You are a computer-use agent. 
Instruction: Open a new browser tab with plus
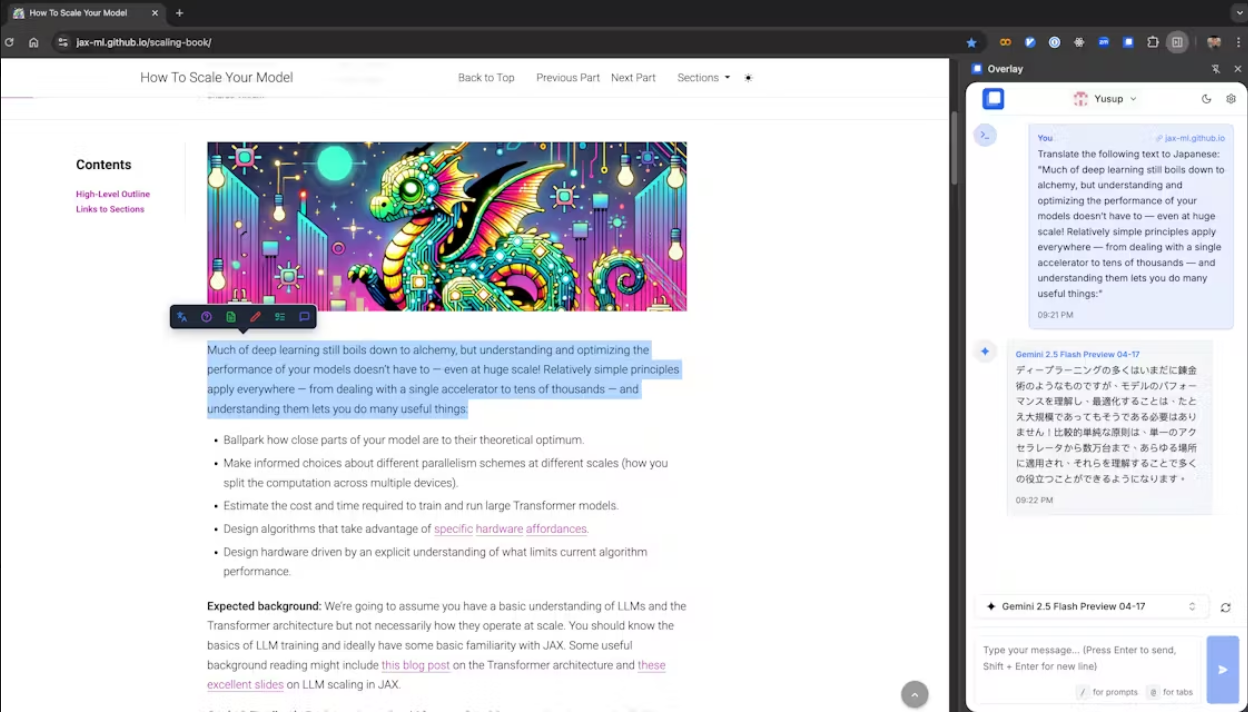tap(180, 13)
